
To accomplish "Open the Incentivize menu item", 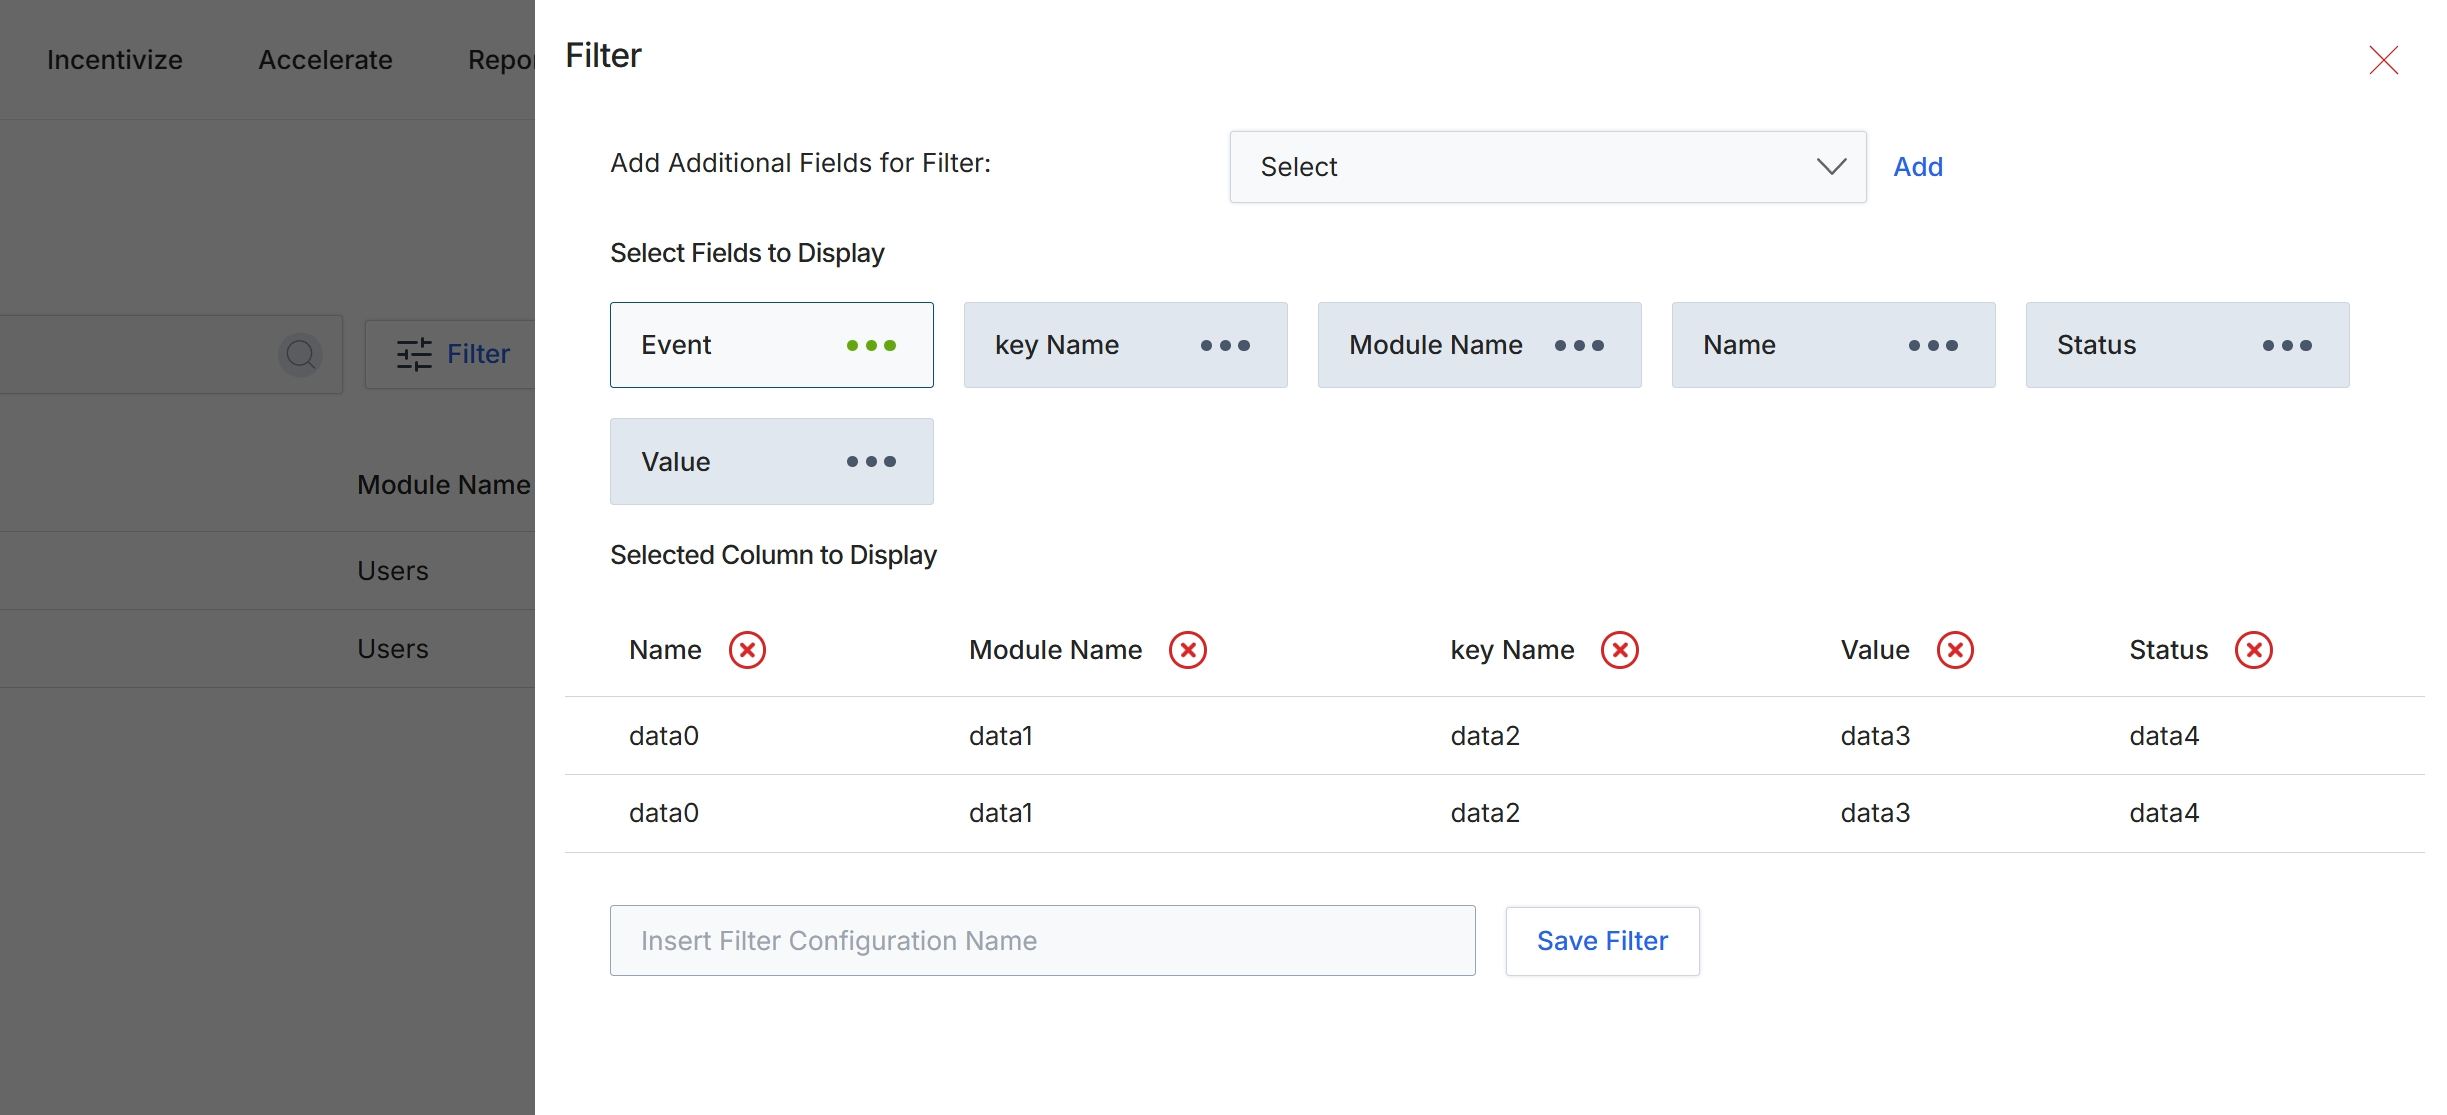I will click(115, 60).
